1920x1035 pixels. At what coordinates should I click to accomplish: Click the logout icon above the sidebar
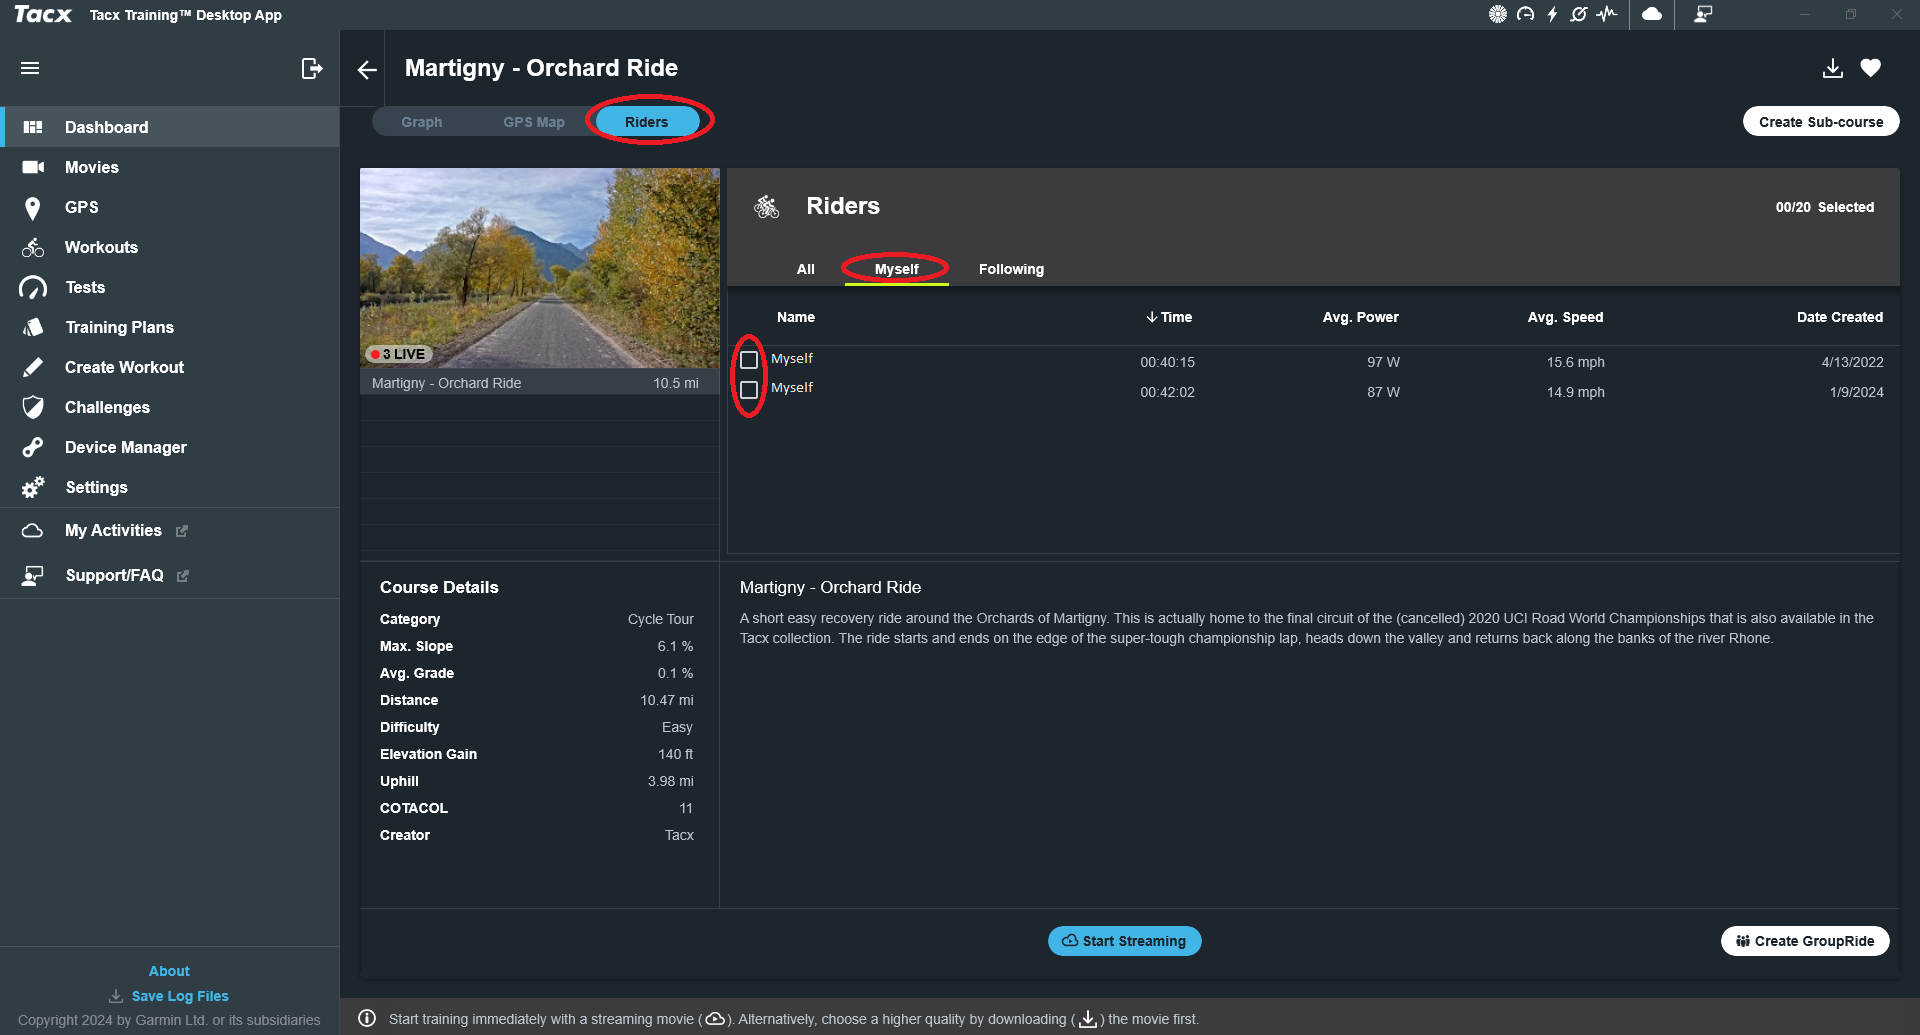pos(312,68)
